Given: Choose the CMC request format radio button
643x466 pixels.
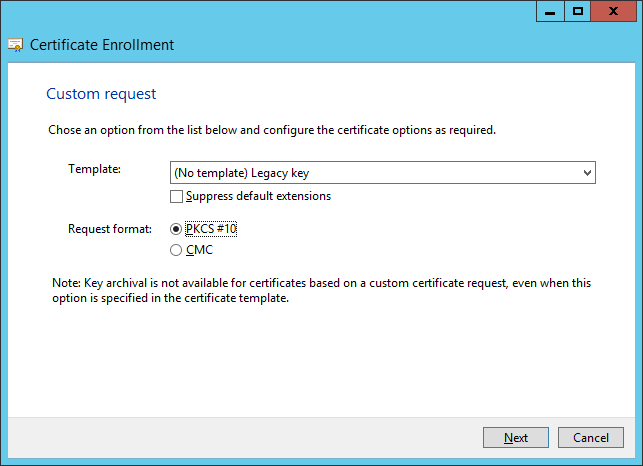Looking at the screenshot, I should coord(177,250).
